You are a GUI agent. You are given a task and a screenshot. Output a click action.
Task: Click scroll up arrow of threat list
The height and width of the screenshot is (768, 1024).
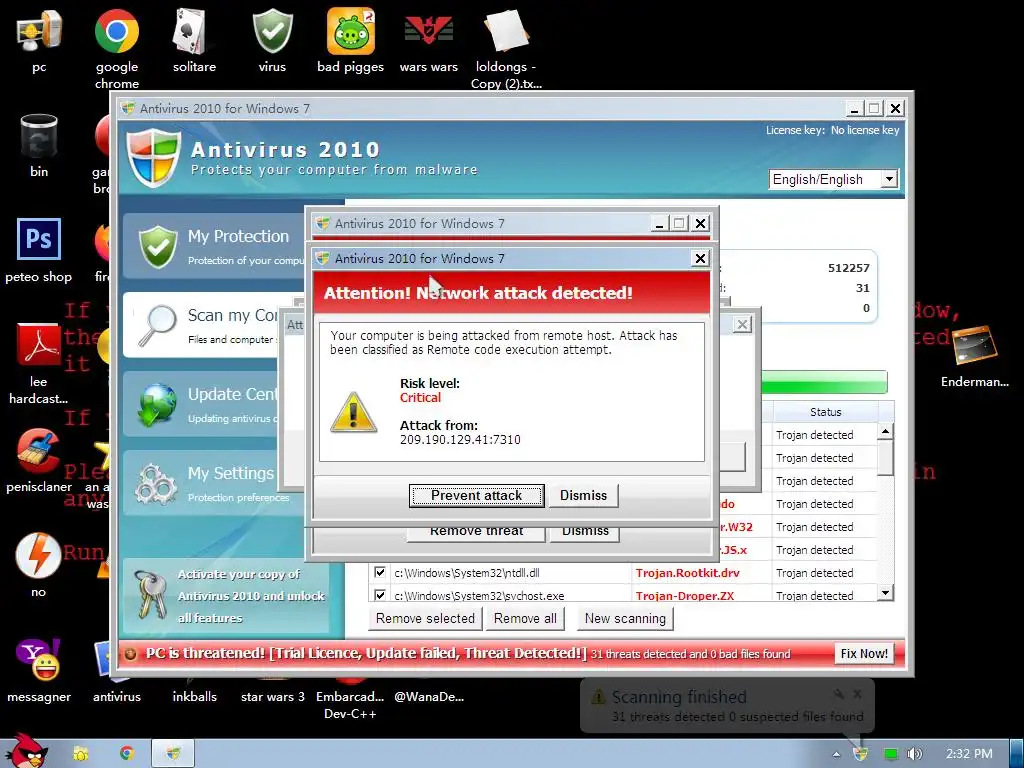tap(885, 432)
